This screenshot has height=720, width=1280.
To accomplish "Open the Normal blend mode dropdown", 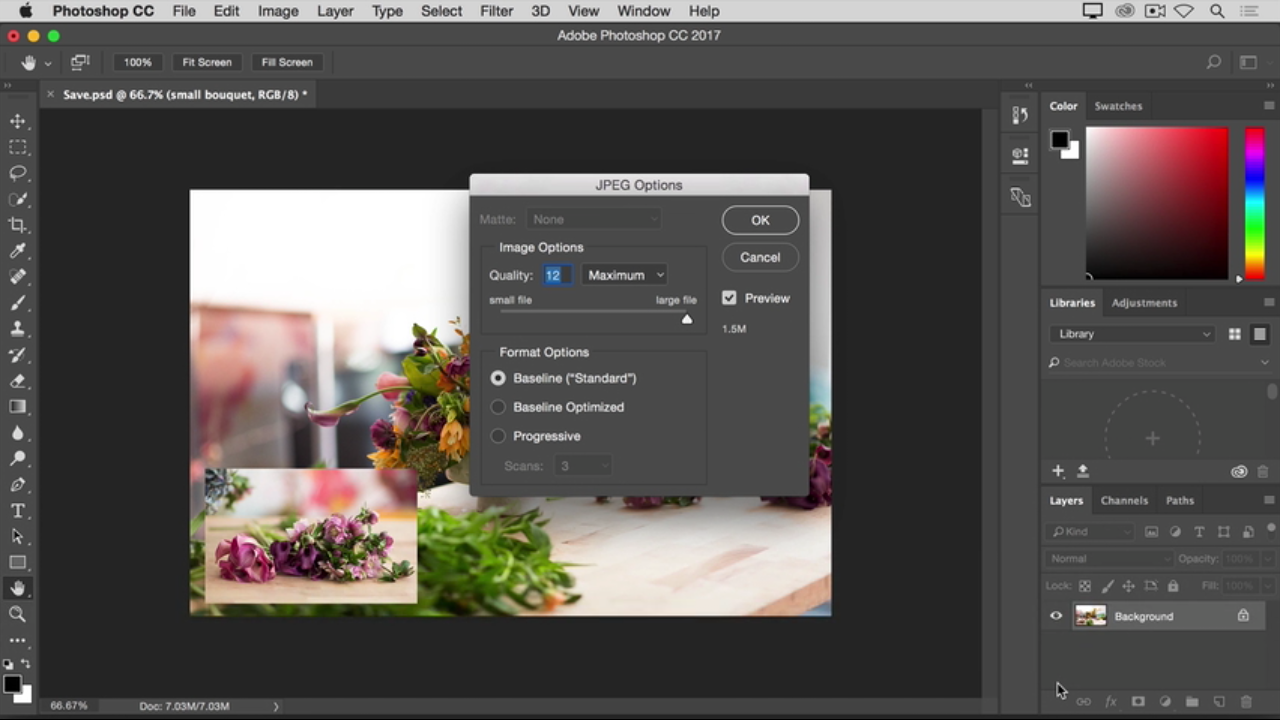I will click(x=1108, y=559).
